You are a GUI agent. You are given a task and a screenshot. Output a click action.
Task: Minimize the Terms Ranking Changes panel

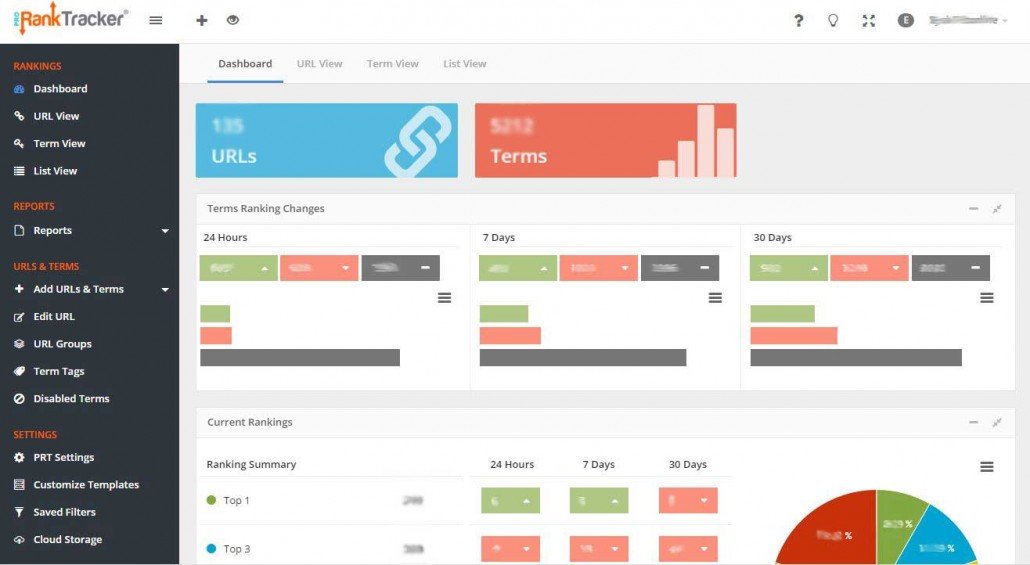(x=974, y=209)
